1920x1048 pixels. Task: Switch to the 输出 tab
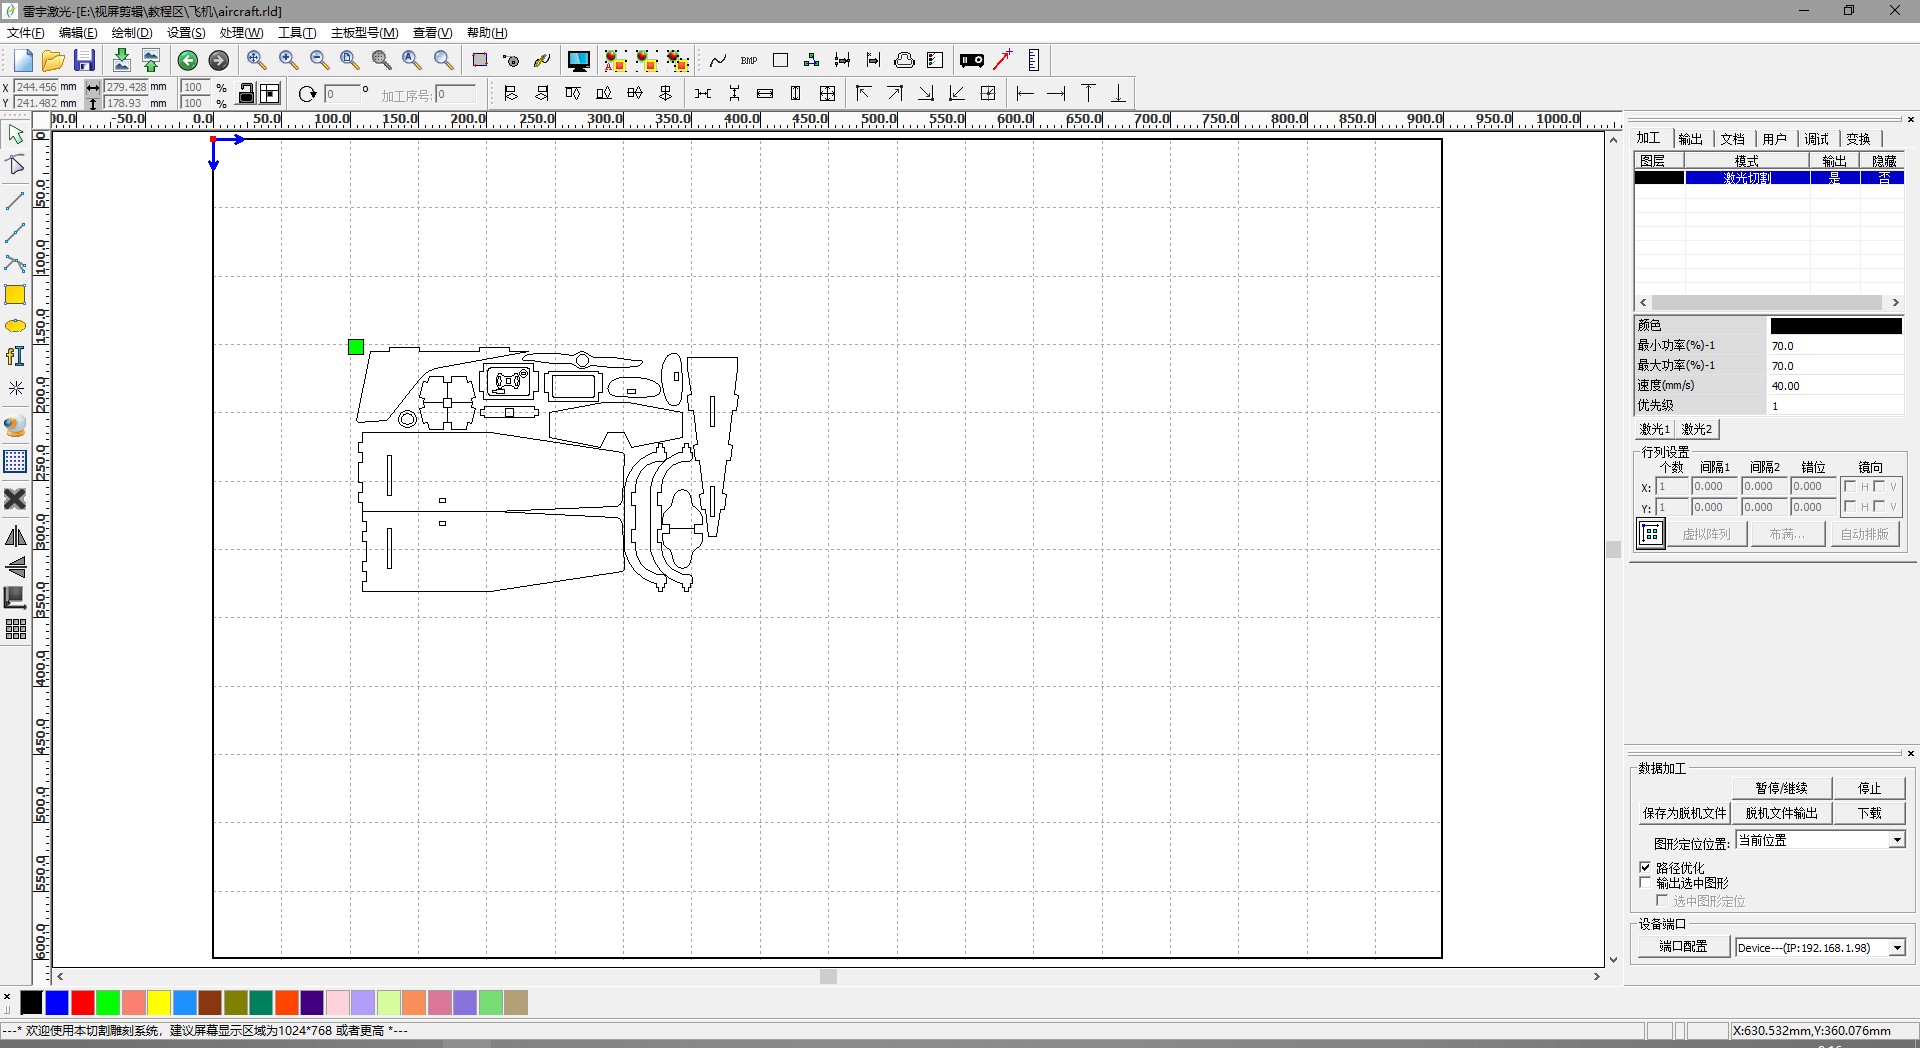click(x=1690, y=139)
